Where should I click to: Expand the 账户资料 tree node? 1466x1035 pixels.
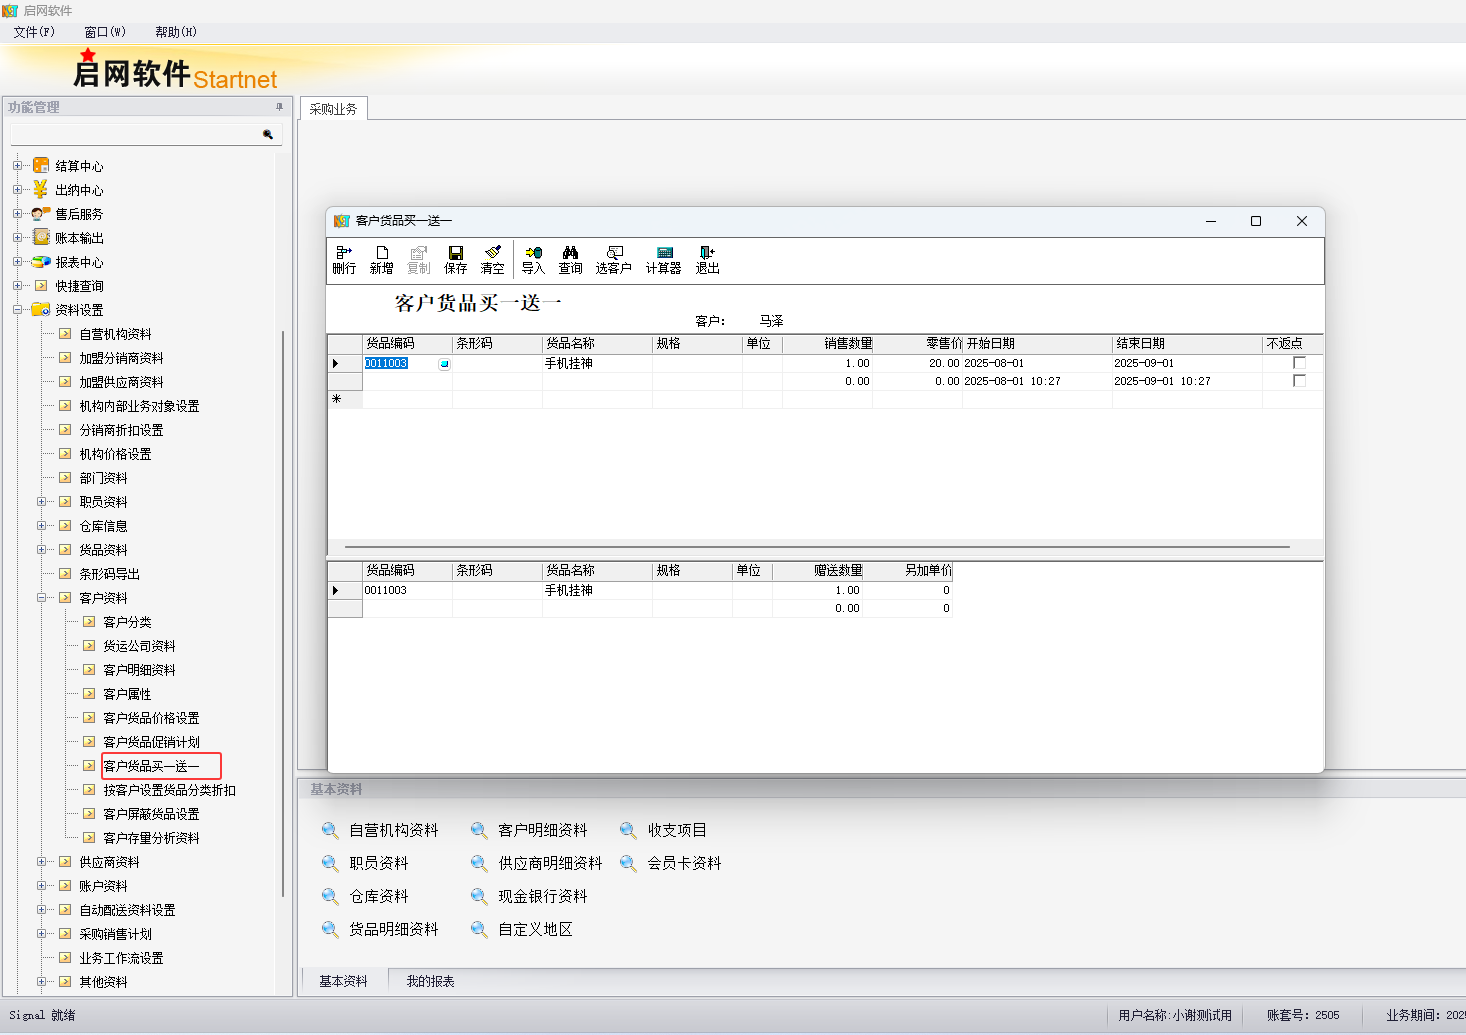coord(41,886)
